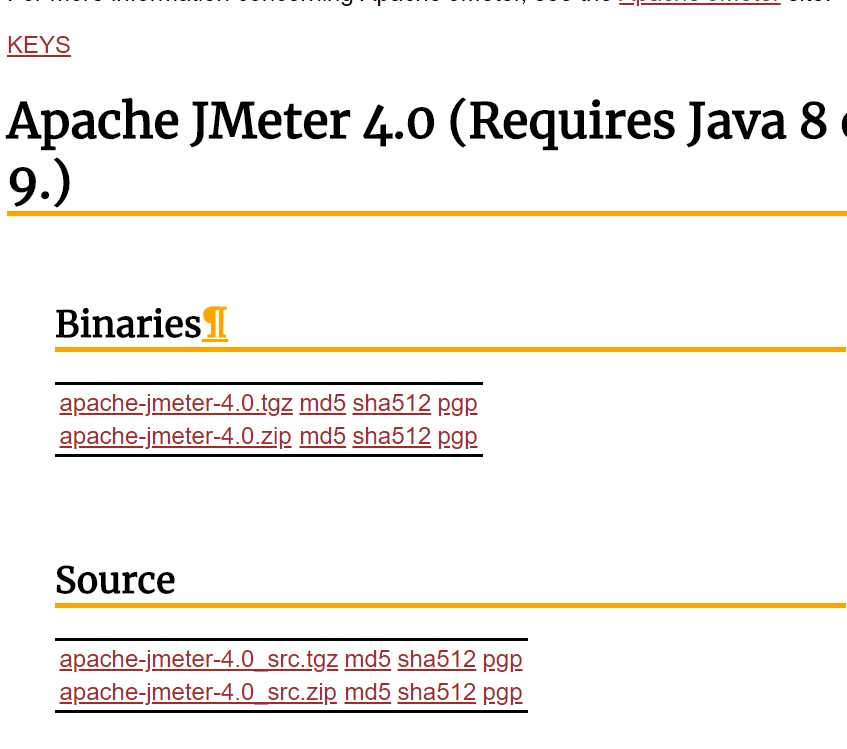The width and height of the screenshot is (847, 749).
Task: Open md5 link for apache-jmeter-4.0.tgz
Action: pos(322,404)
